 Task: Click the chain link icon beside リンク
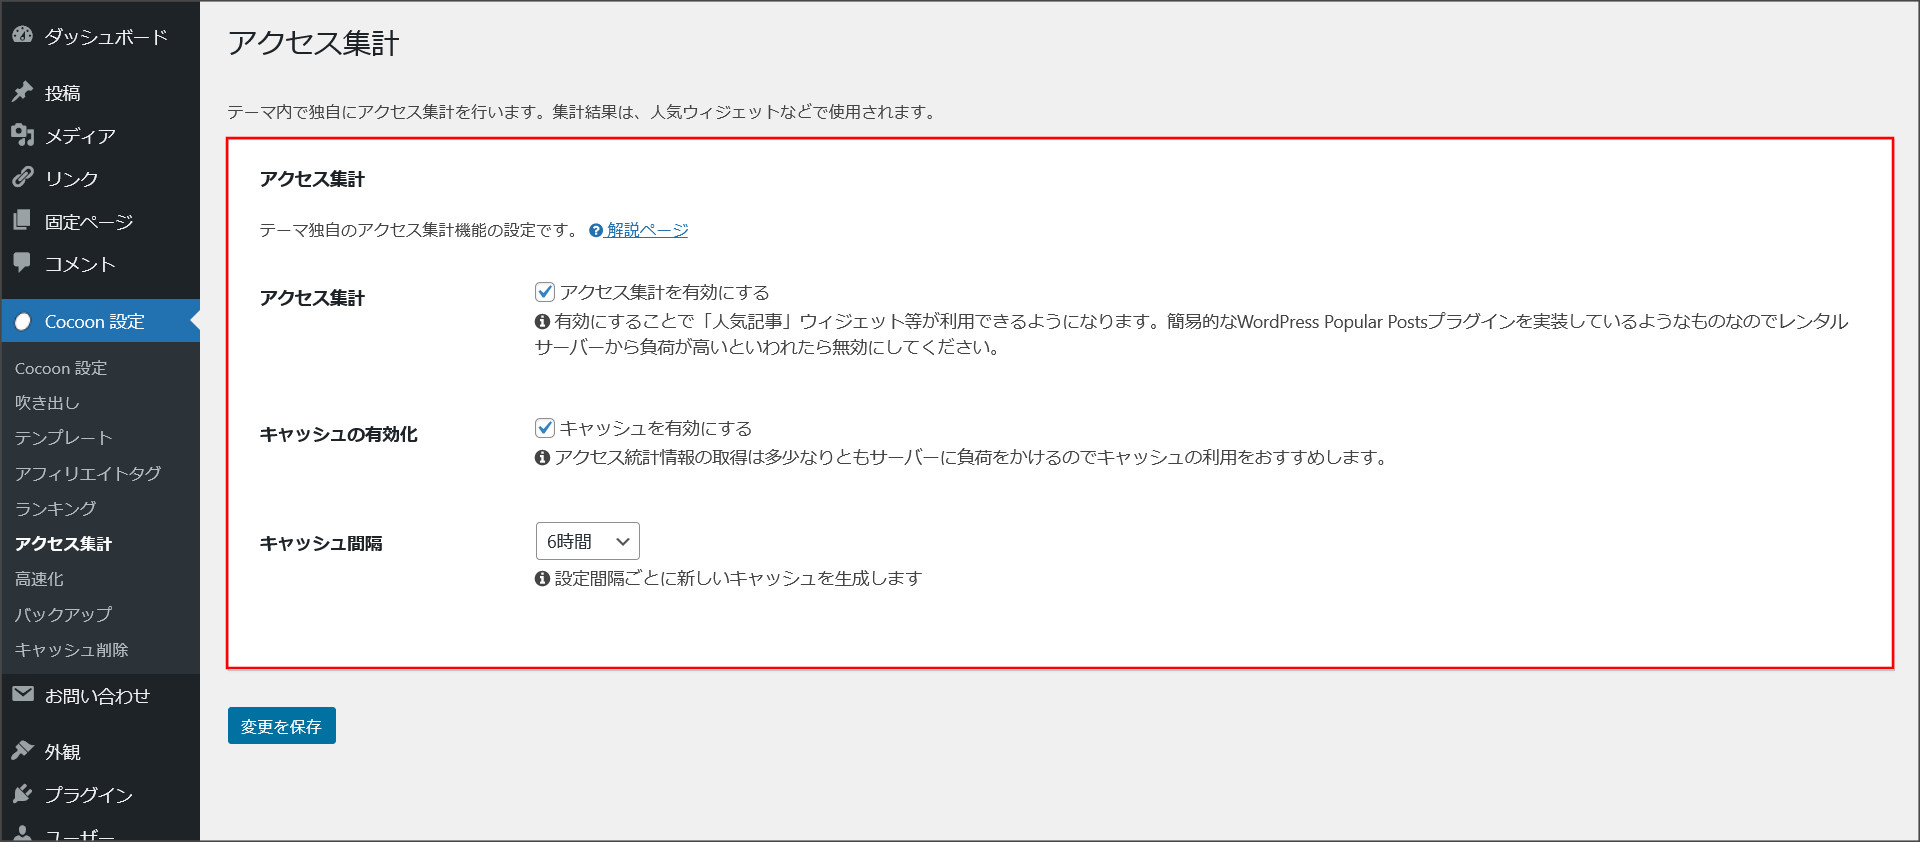pos(23,177)
